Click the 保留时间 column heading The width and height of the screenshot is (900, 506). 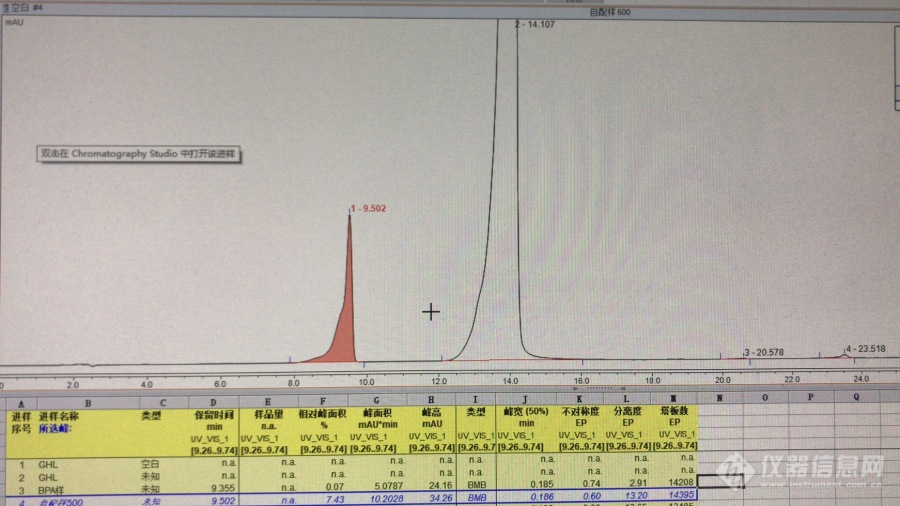(x=213, y=413)
